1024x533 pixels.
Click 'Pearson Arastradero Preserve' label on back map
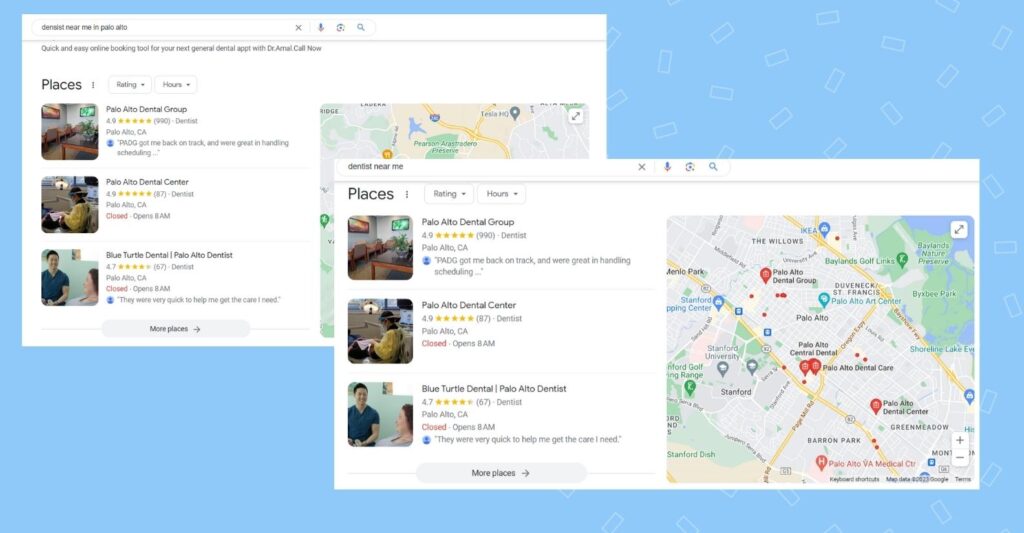pos(445,147)
